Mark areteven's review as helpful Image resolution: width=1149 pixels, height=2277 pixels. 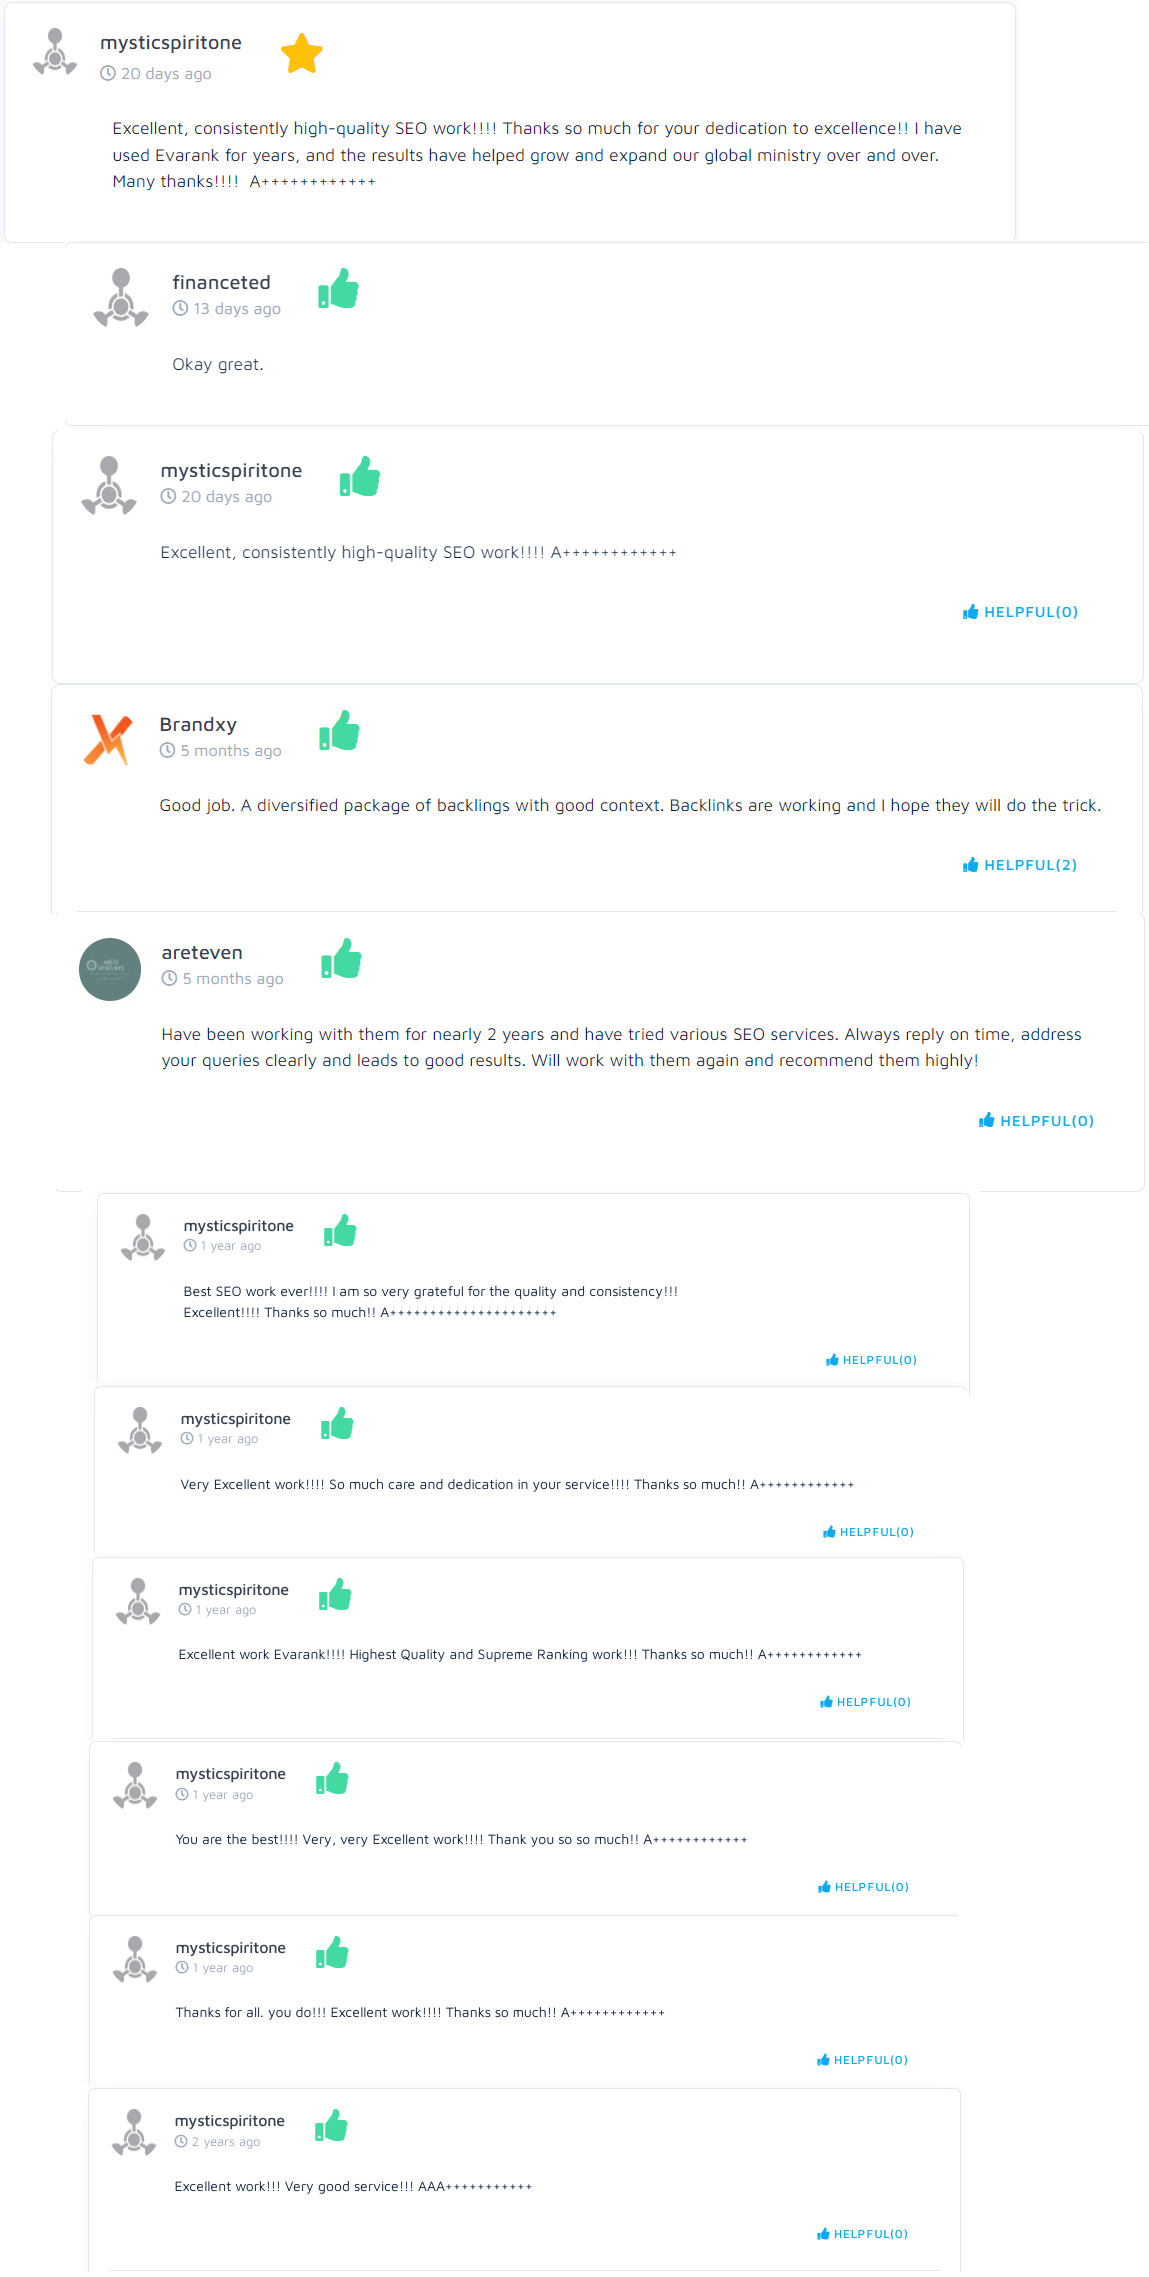[x=1037, y=1121]
